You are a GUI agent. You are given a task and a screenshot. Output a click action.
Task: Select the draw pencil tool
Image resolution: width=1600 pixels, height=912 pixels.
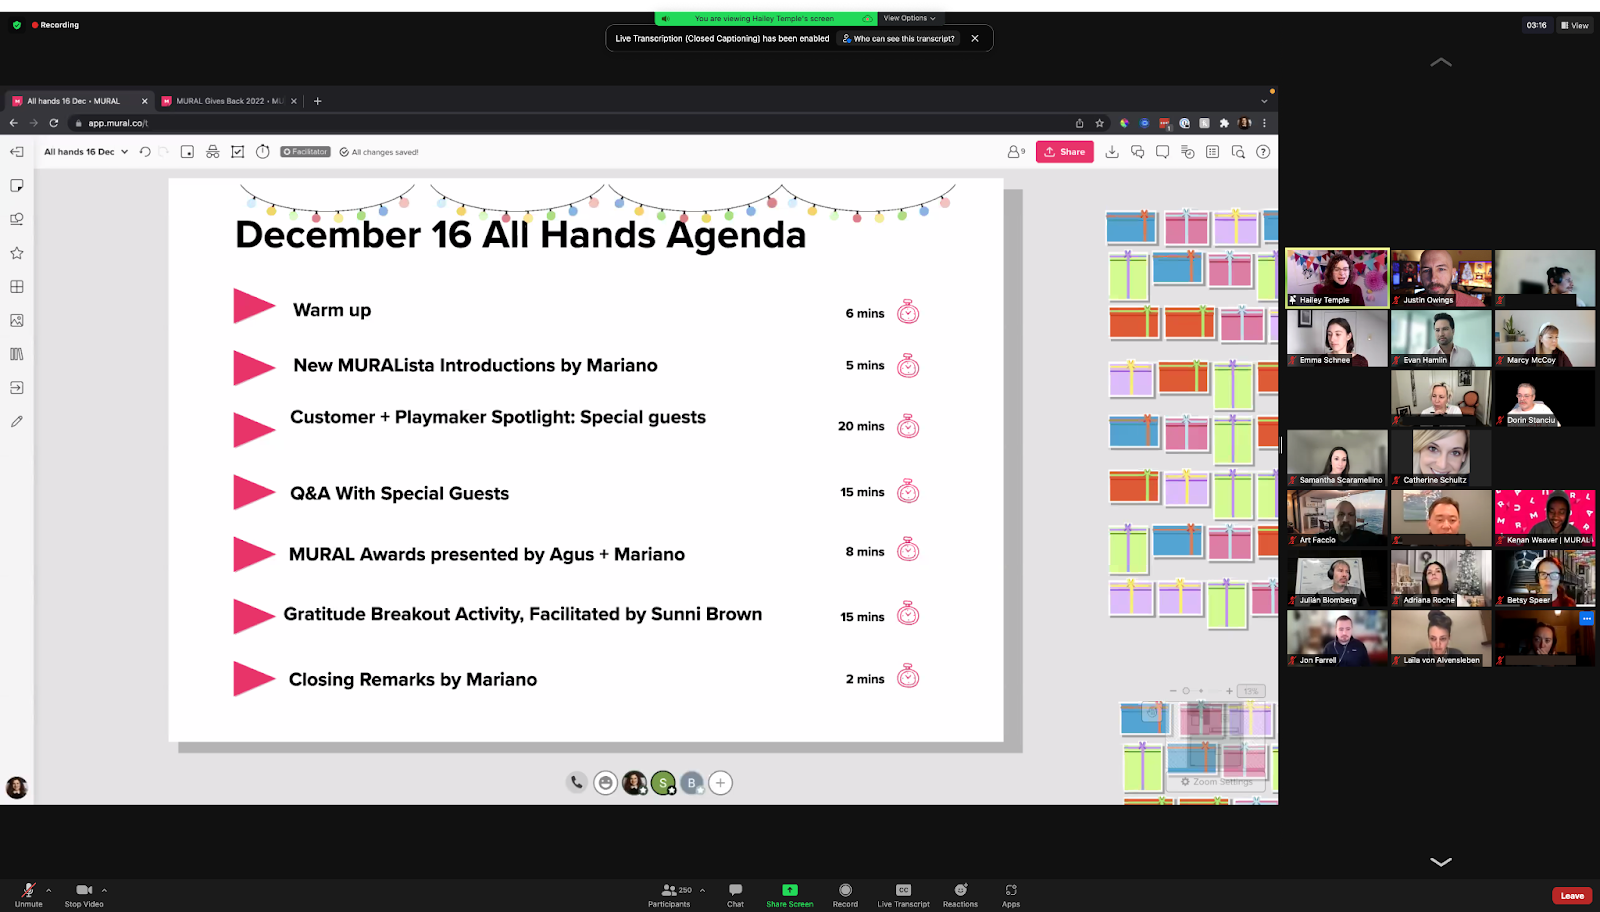coord(17,422)
